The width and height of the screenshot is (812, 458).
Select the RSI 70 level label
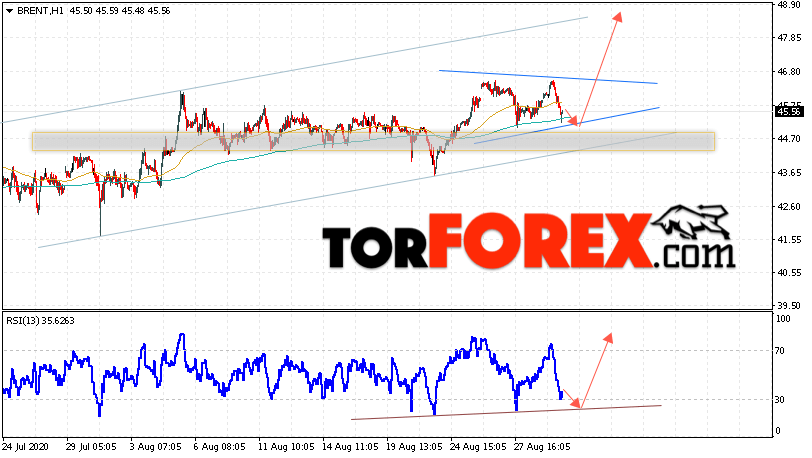click(x=781, y=351)
